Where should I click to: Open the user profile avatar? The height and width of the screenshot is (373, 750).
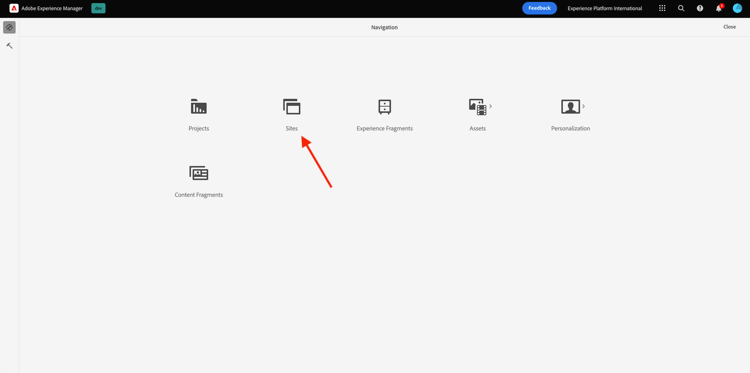[x=737, y=8]
